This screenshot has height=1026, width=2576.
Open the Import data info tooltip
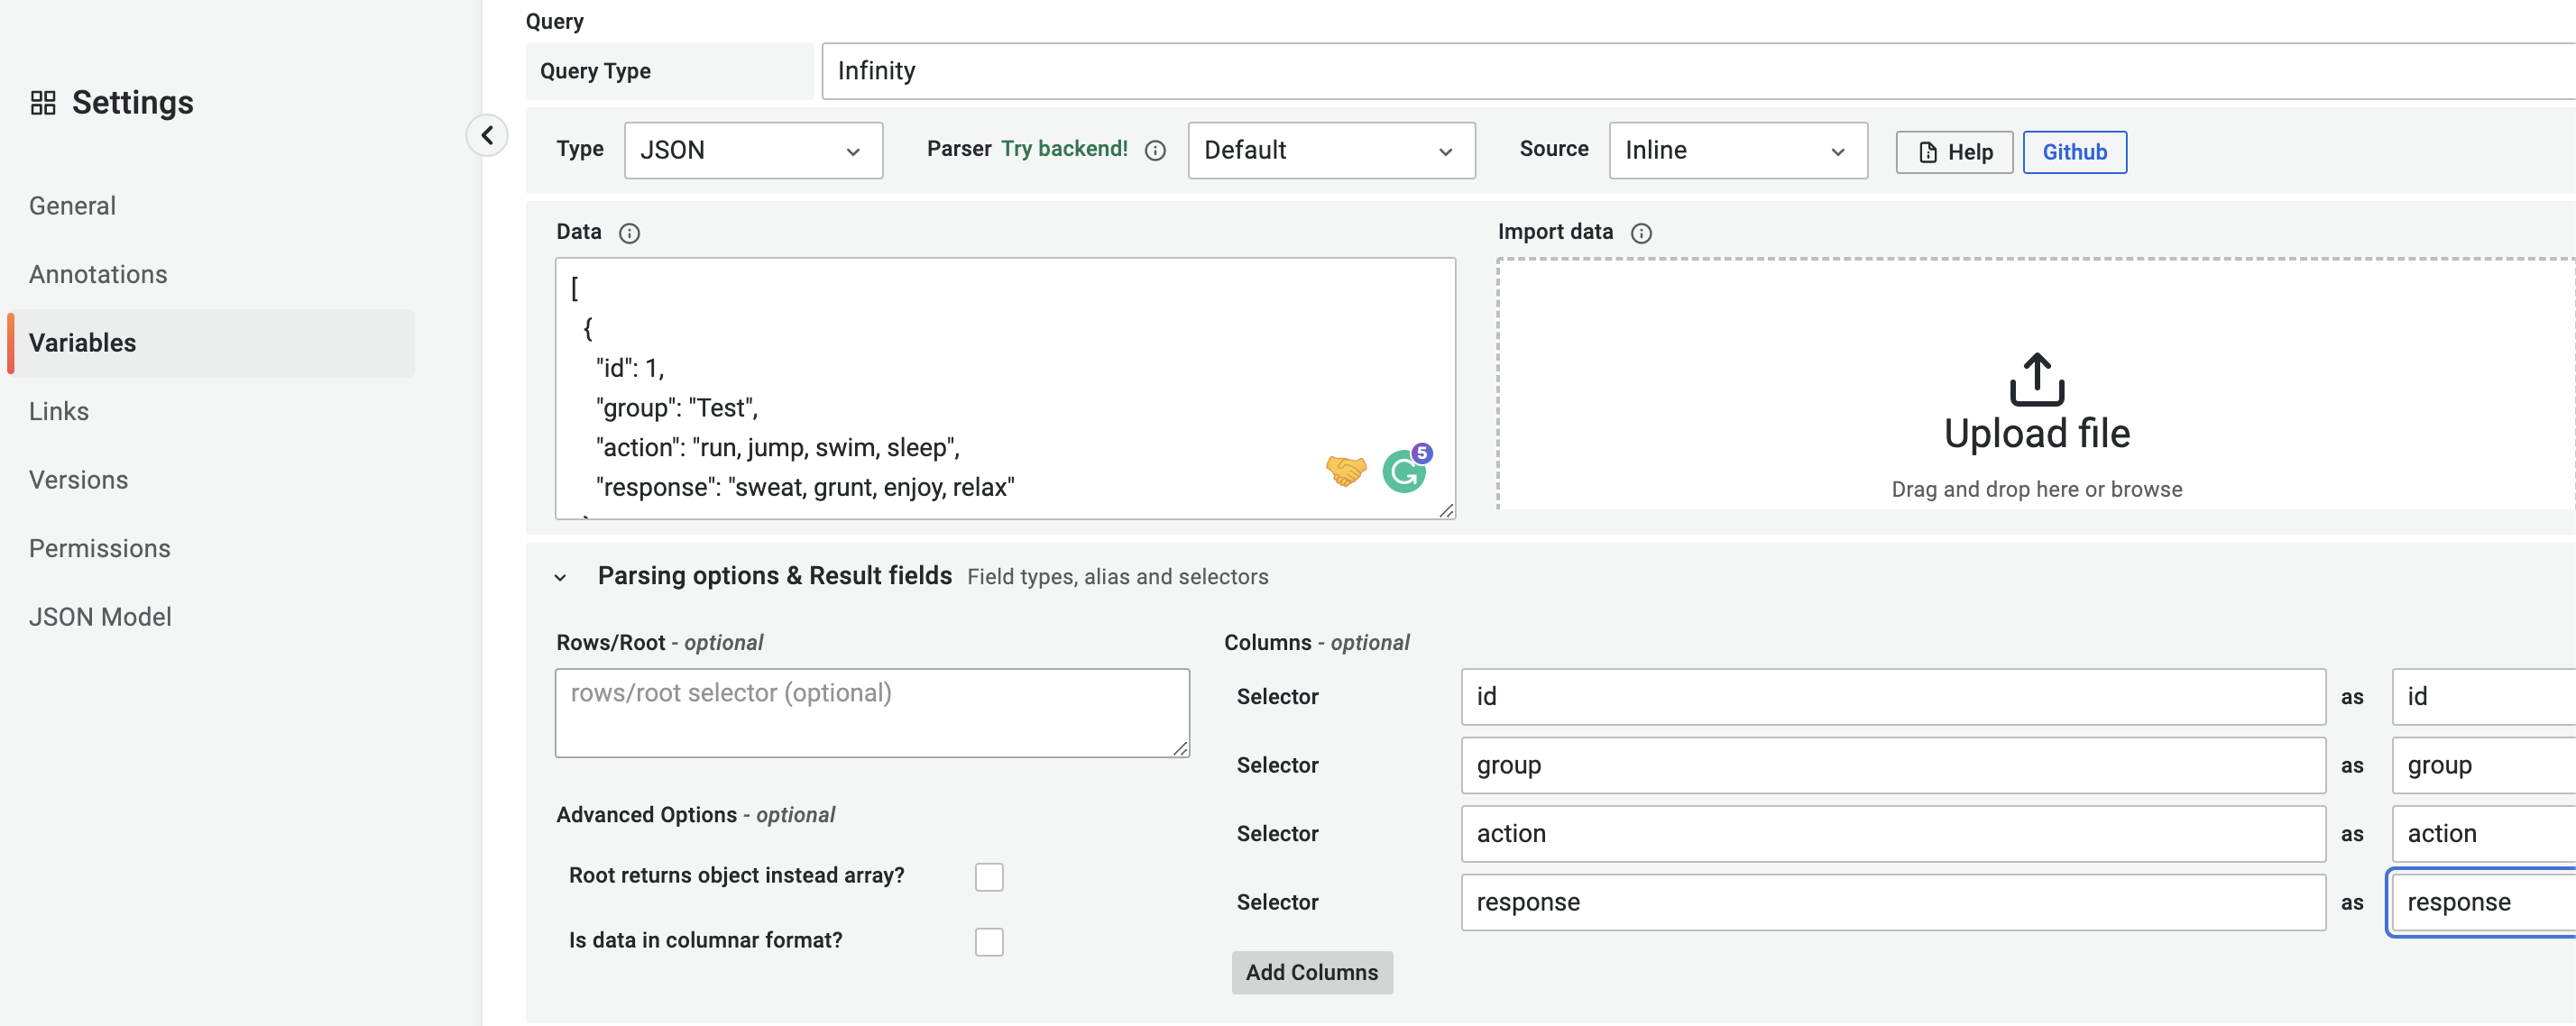coord(1642,233)
